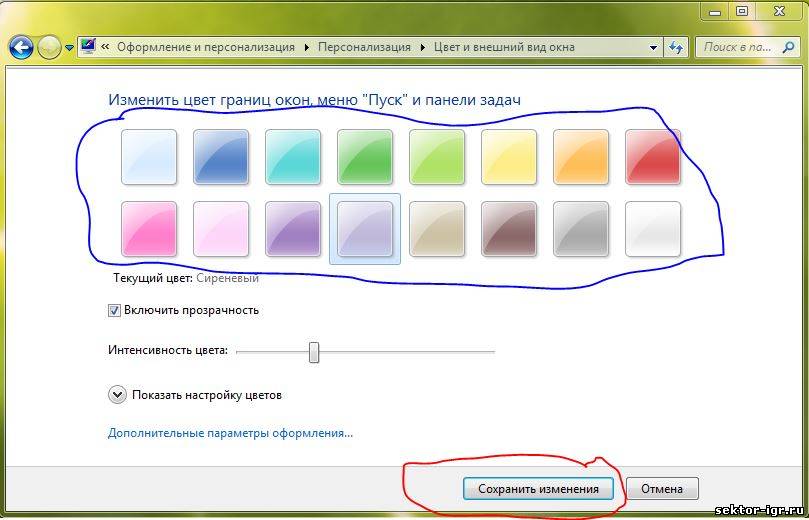Pick the beige tan color swatch
The height and width of the screenshot is (520, 809).
(437, 229)
